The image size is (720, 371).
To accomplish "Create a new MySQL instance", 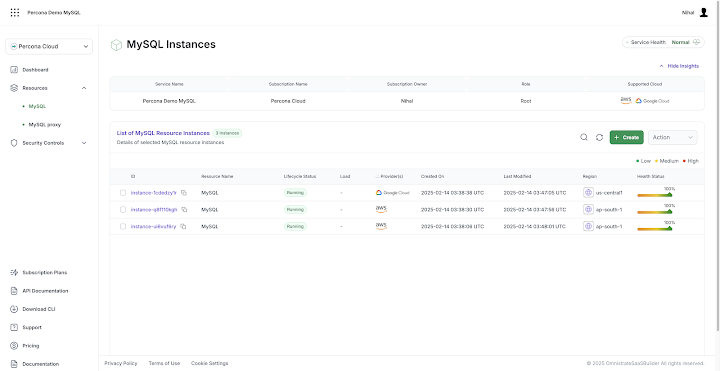I will pos(627,137).
